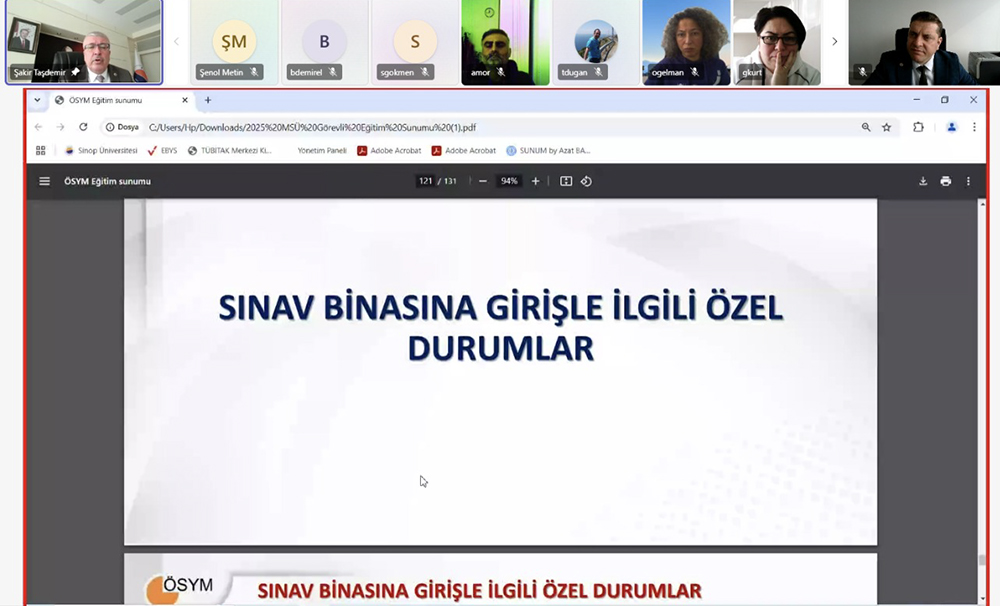Select Şenol Metin's participant thumbnail
This screenshot has height=606, width=1000.
pyautogui.click(x=234, y=43)
